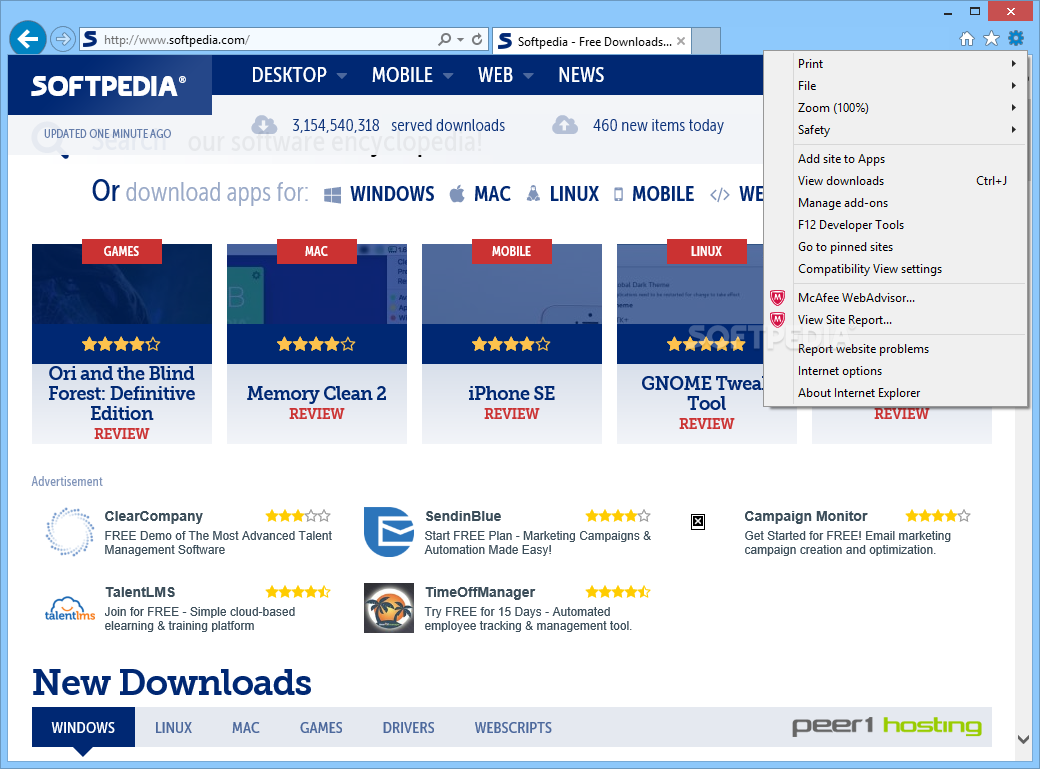Click the Tools gear icon
Viewport: 1040px width, 769px height.
pos(1016,38)
